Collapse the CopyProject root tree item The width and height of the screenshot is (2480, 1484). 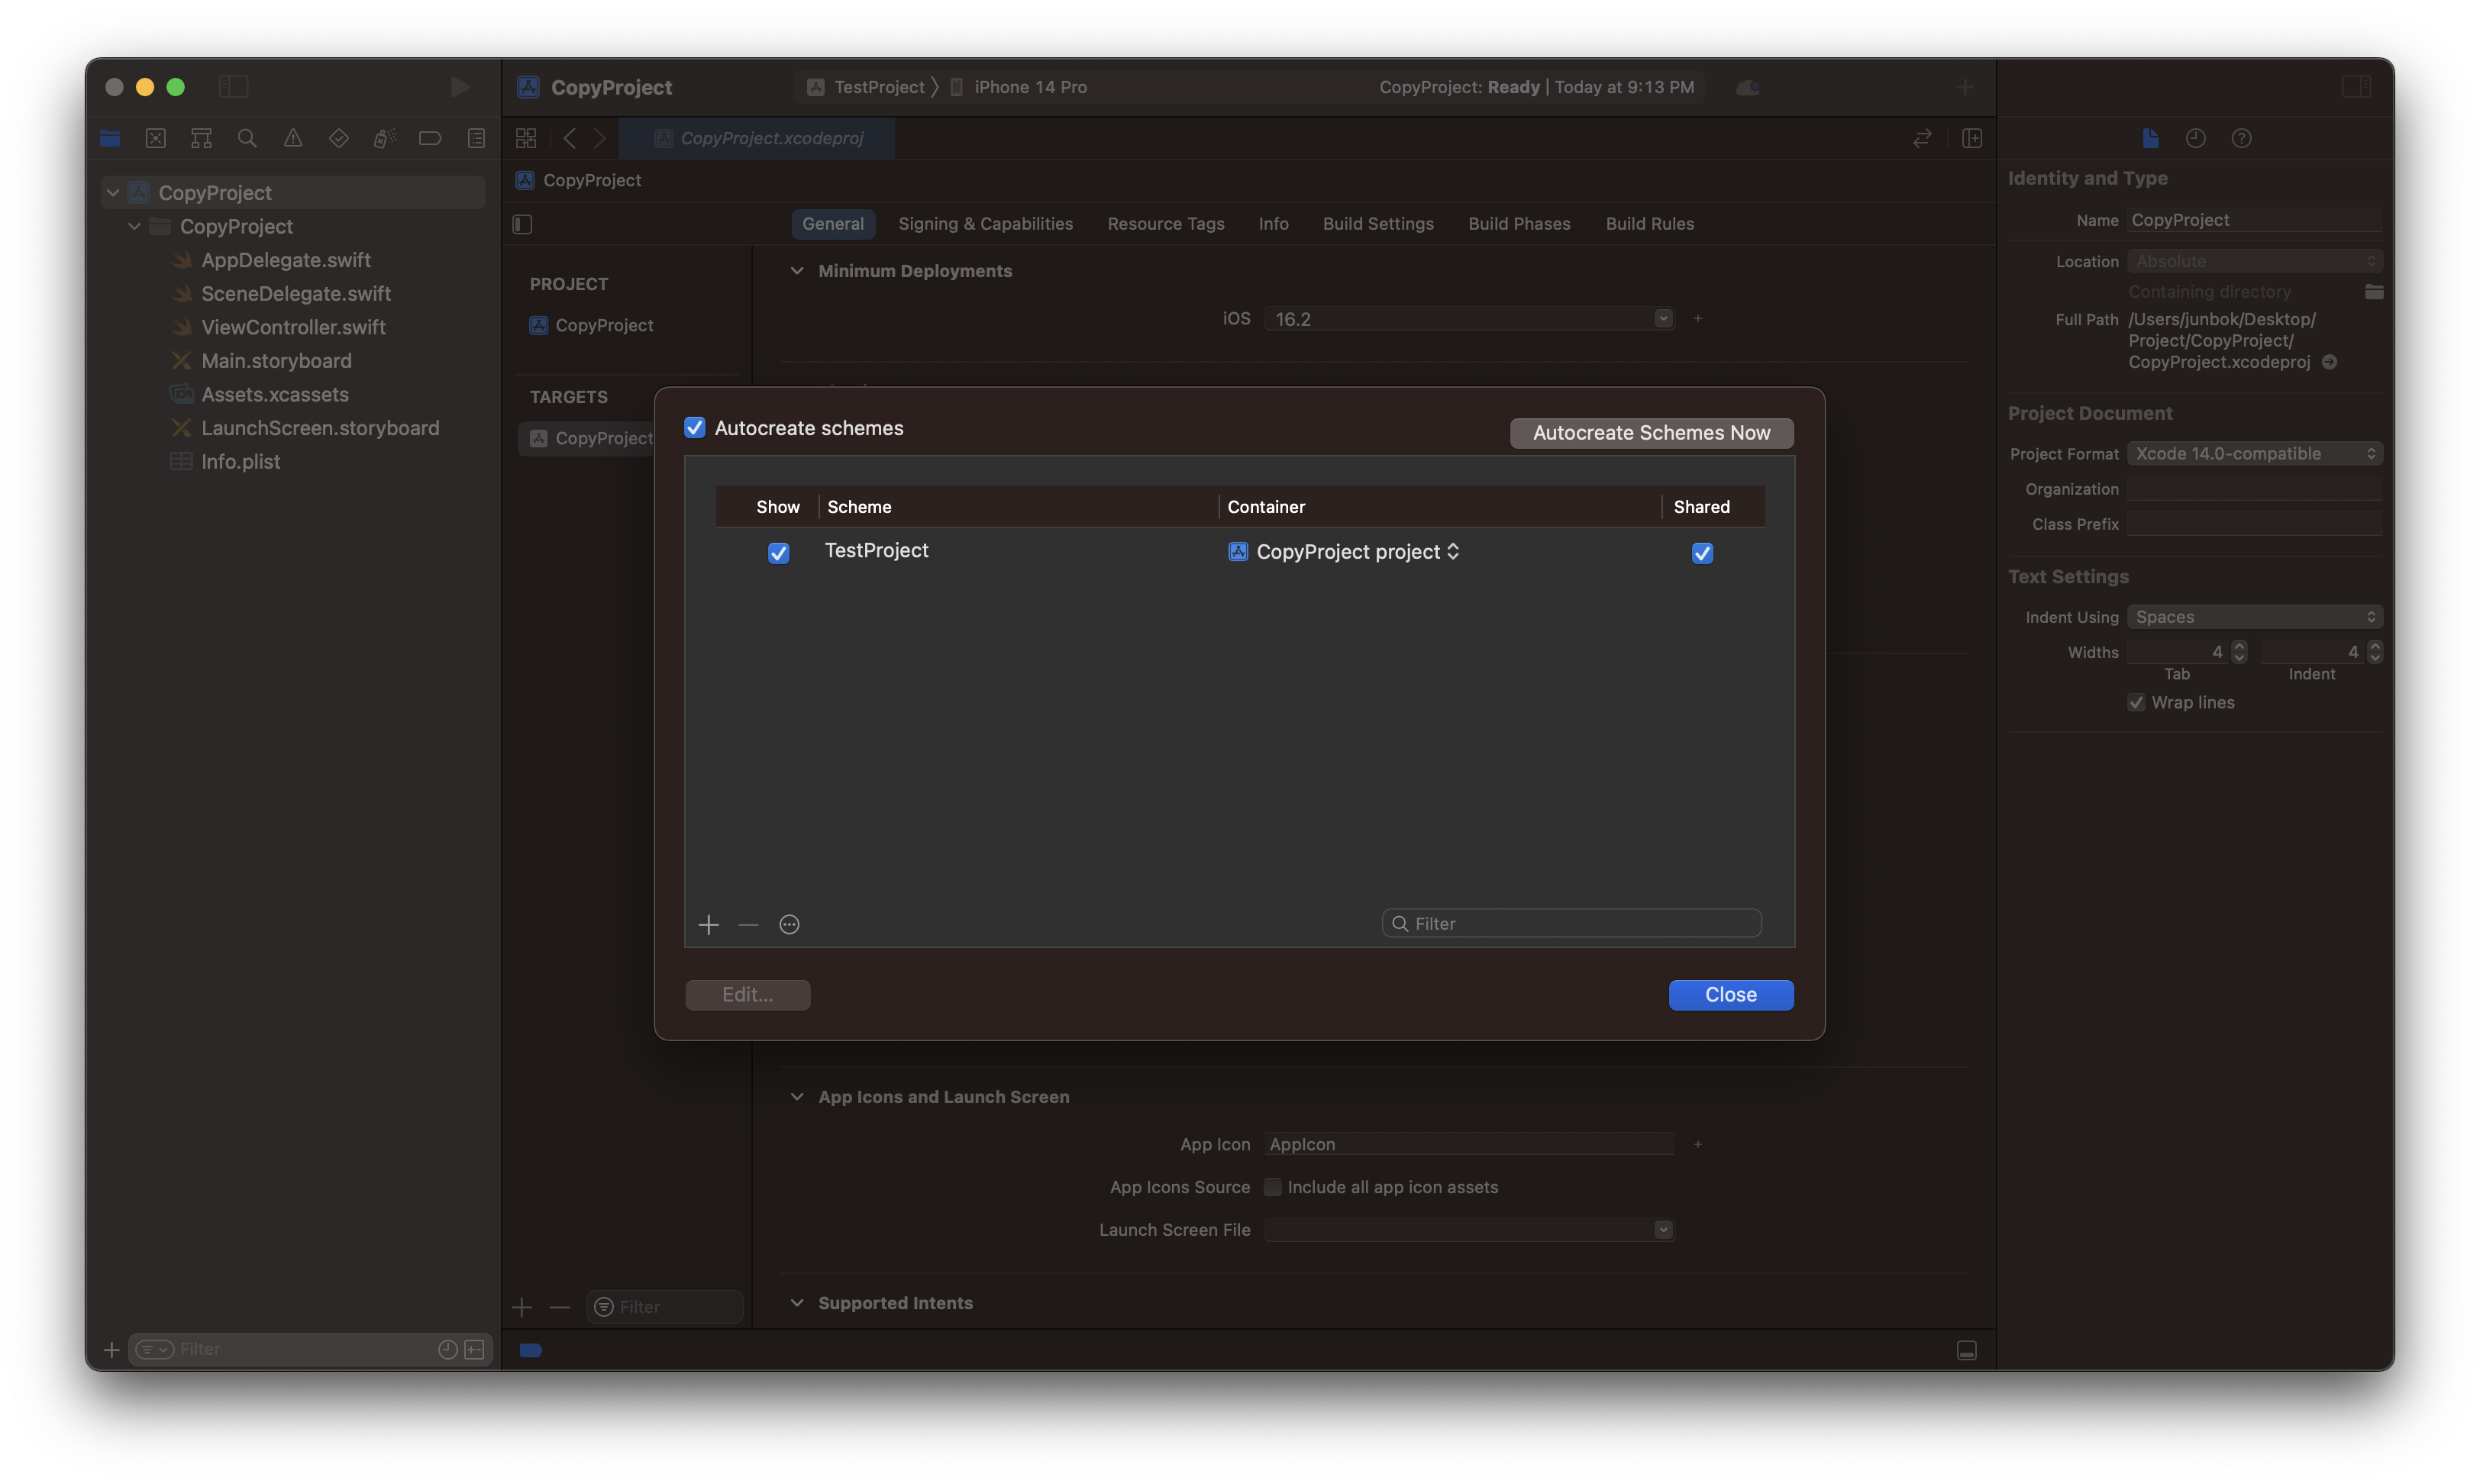coord(113,193)
